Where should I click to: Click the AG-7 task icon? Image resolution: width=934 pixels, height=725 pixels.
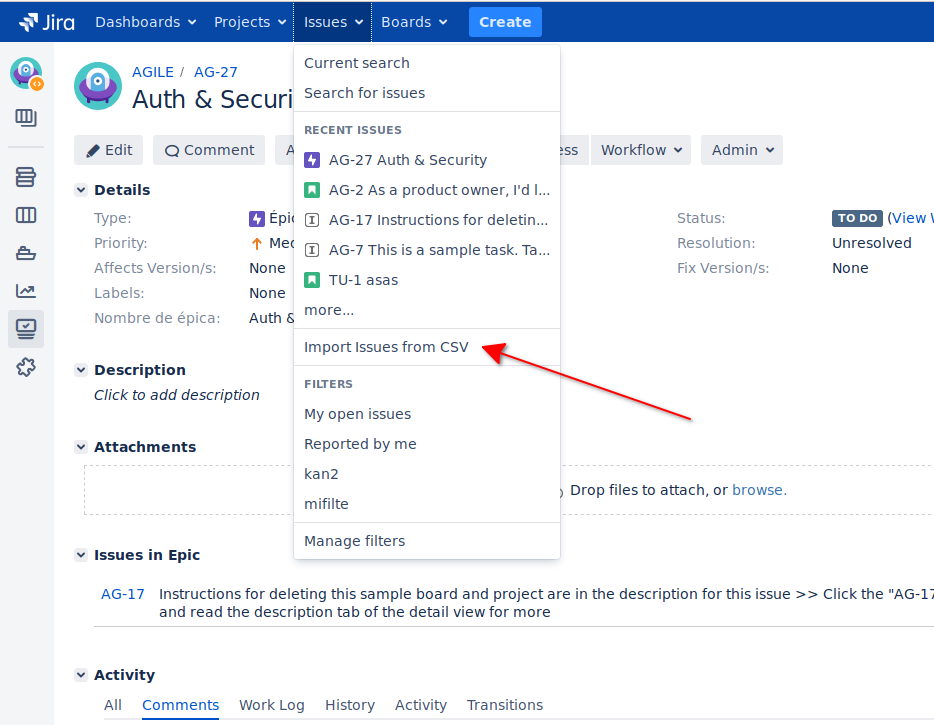tap(312, 250)
